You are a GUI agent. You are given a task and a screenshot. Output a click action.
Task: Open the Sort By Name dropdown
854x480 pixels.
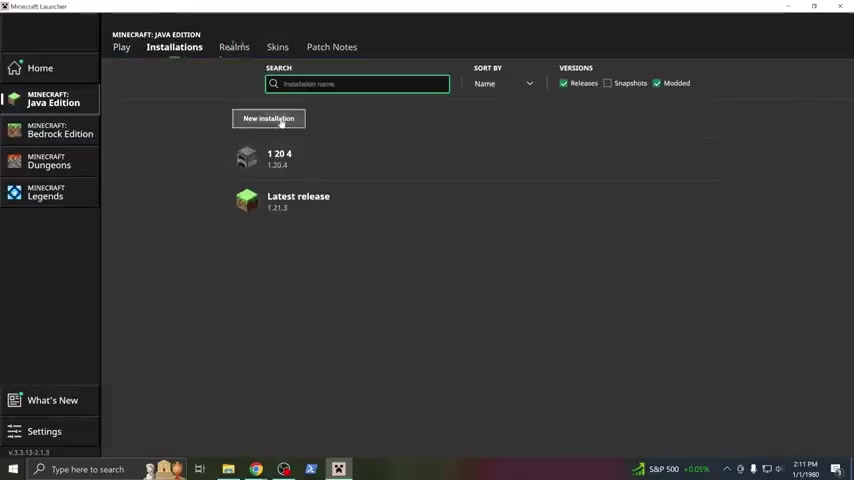point(503,84)
